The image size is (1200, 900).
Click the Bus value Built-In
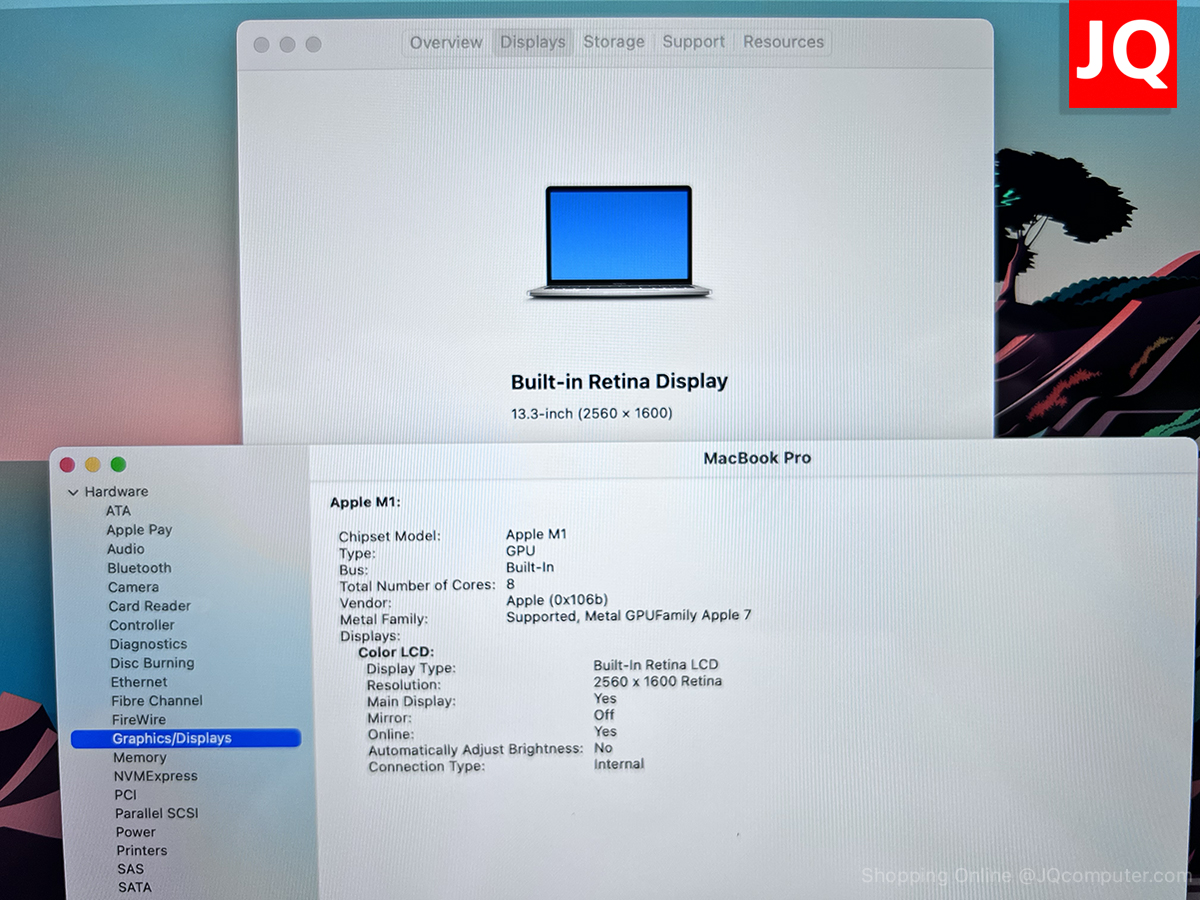tap(530, 567)
